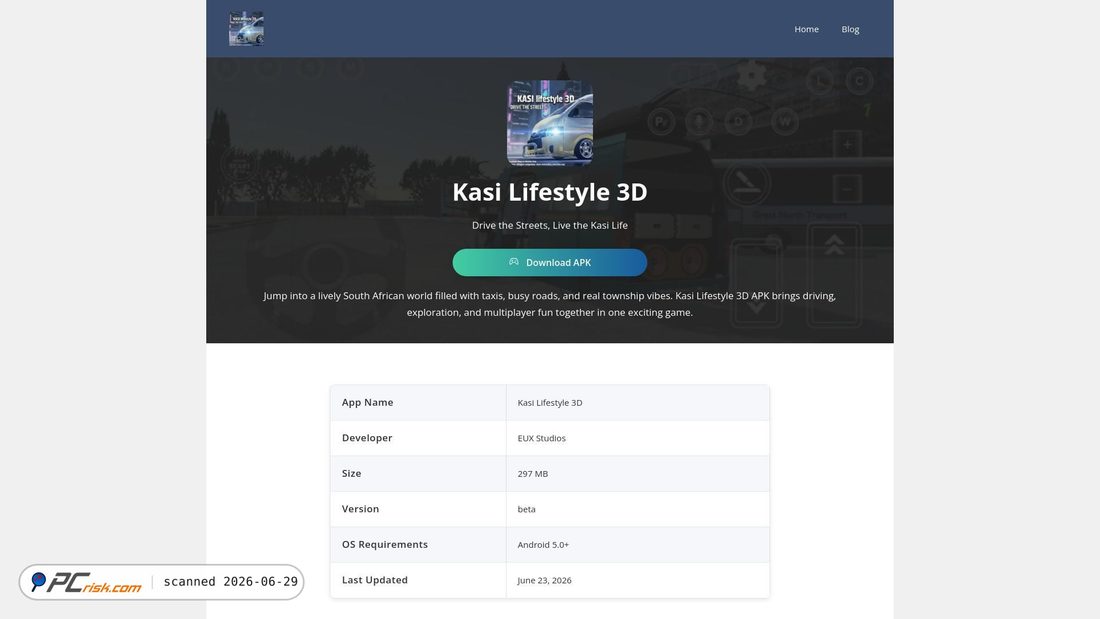The image size is (1100, 619).
Task: Open the Home menu item
Action: click(x=806, y=29)
